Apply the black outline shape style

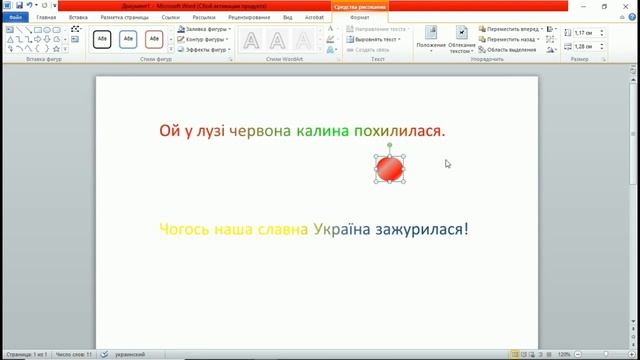[x=102, y=39]
